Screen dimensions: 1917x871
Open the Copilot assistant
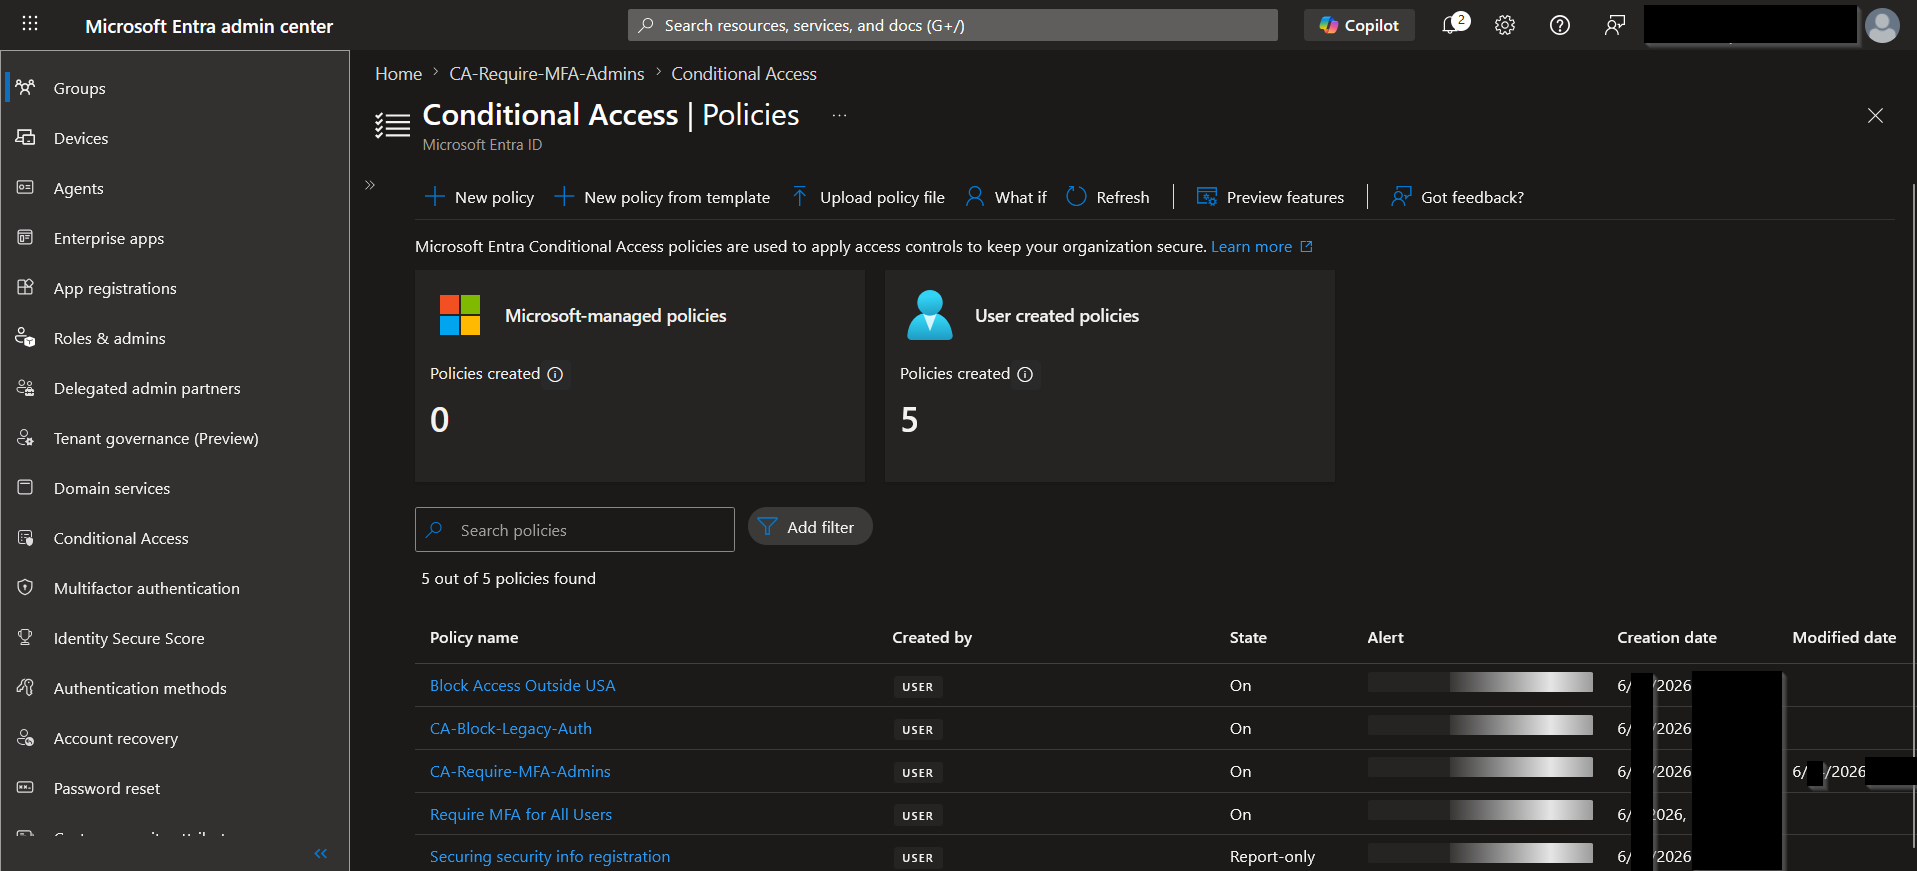click(x=1359, y=25)
